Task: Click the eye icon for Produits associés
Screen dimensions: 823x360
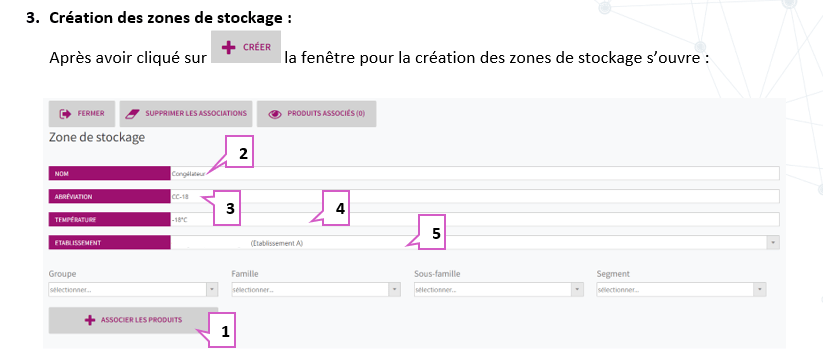Action: tap(275, 114)
